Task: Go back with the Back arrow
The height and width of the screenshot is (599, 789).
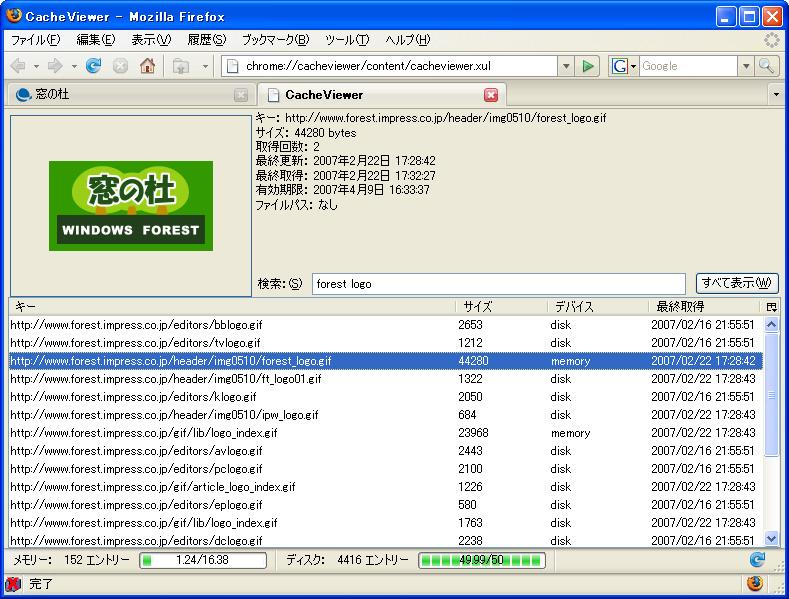Action: pos(18,66)
